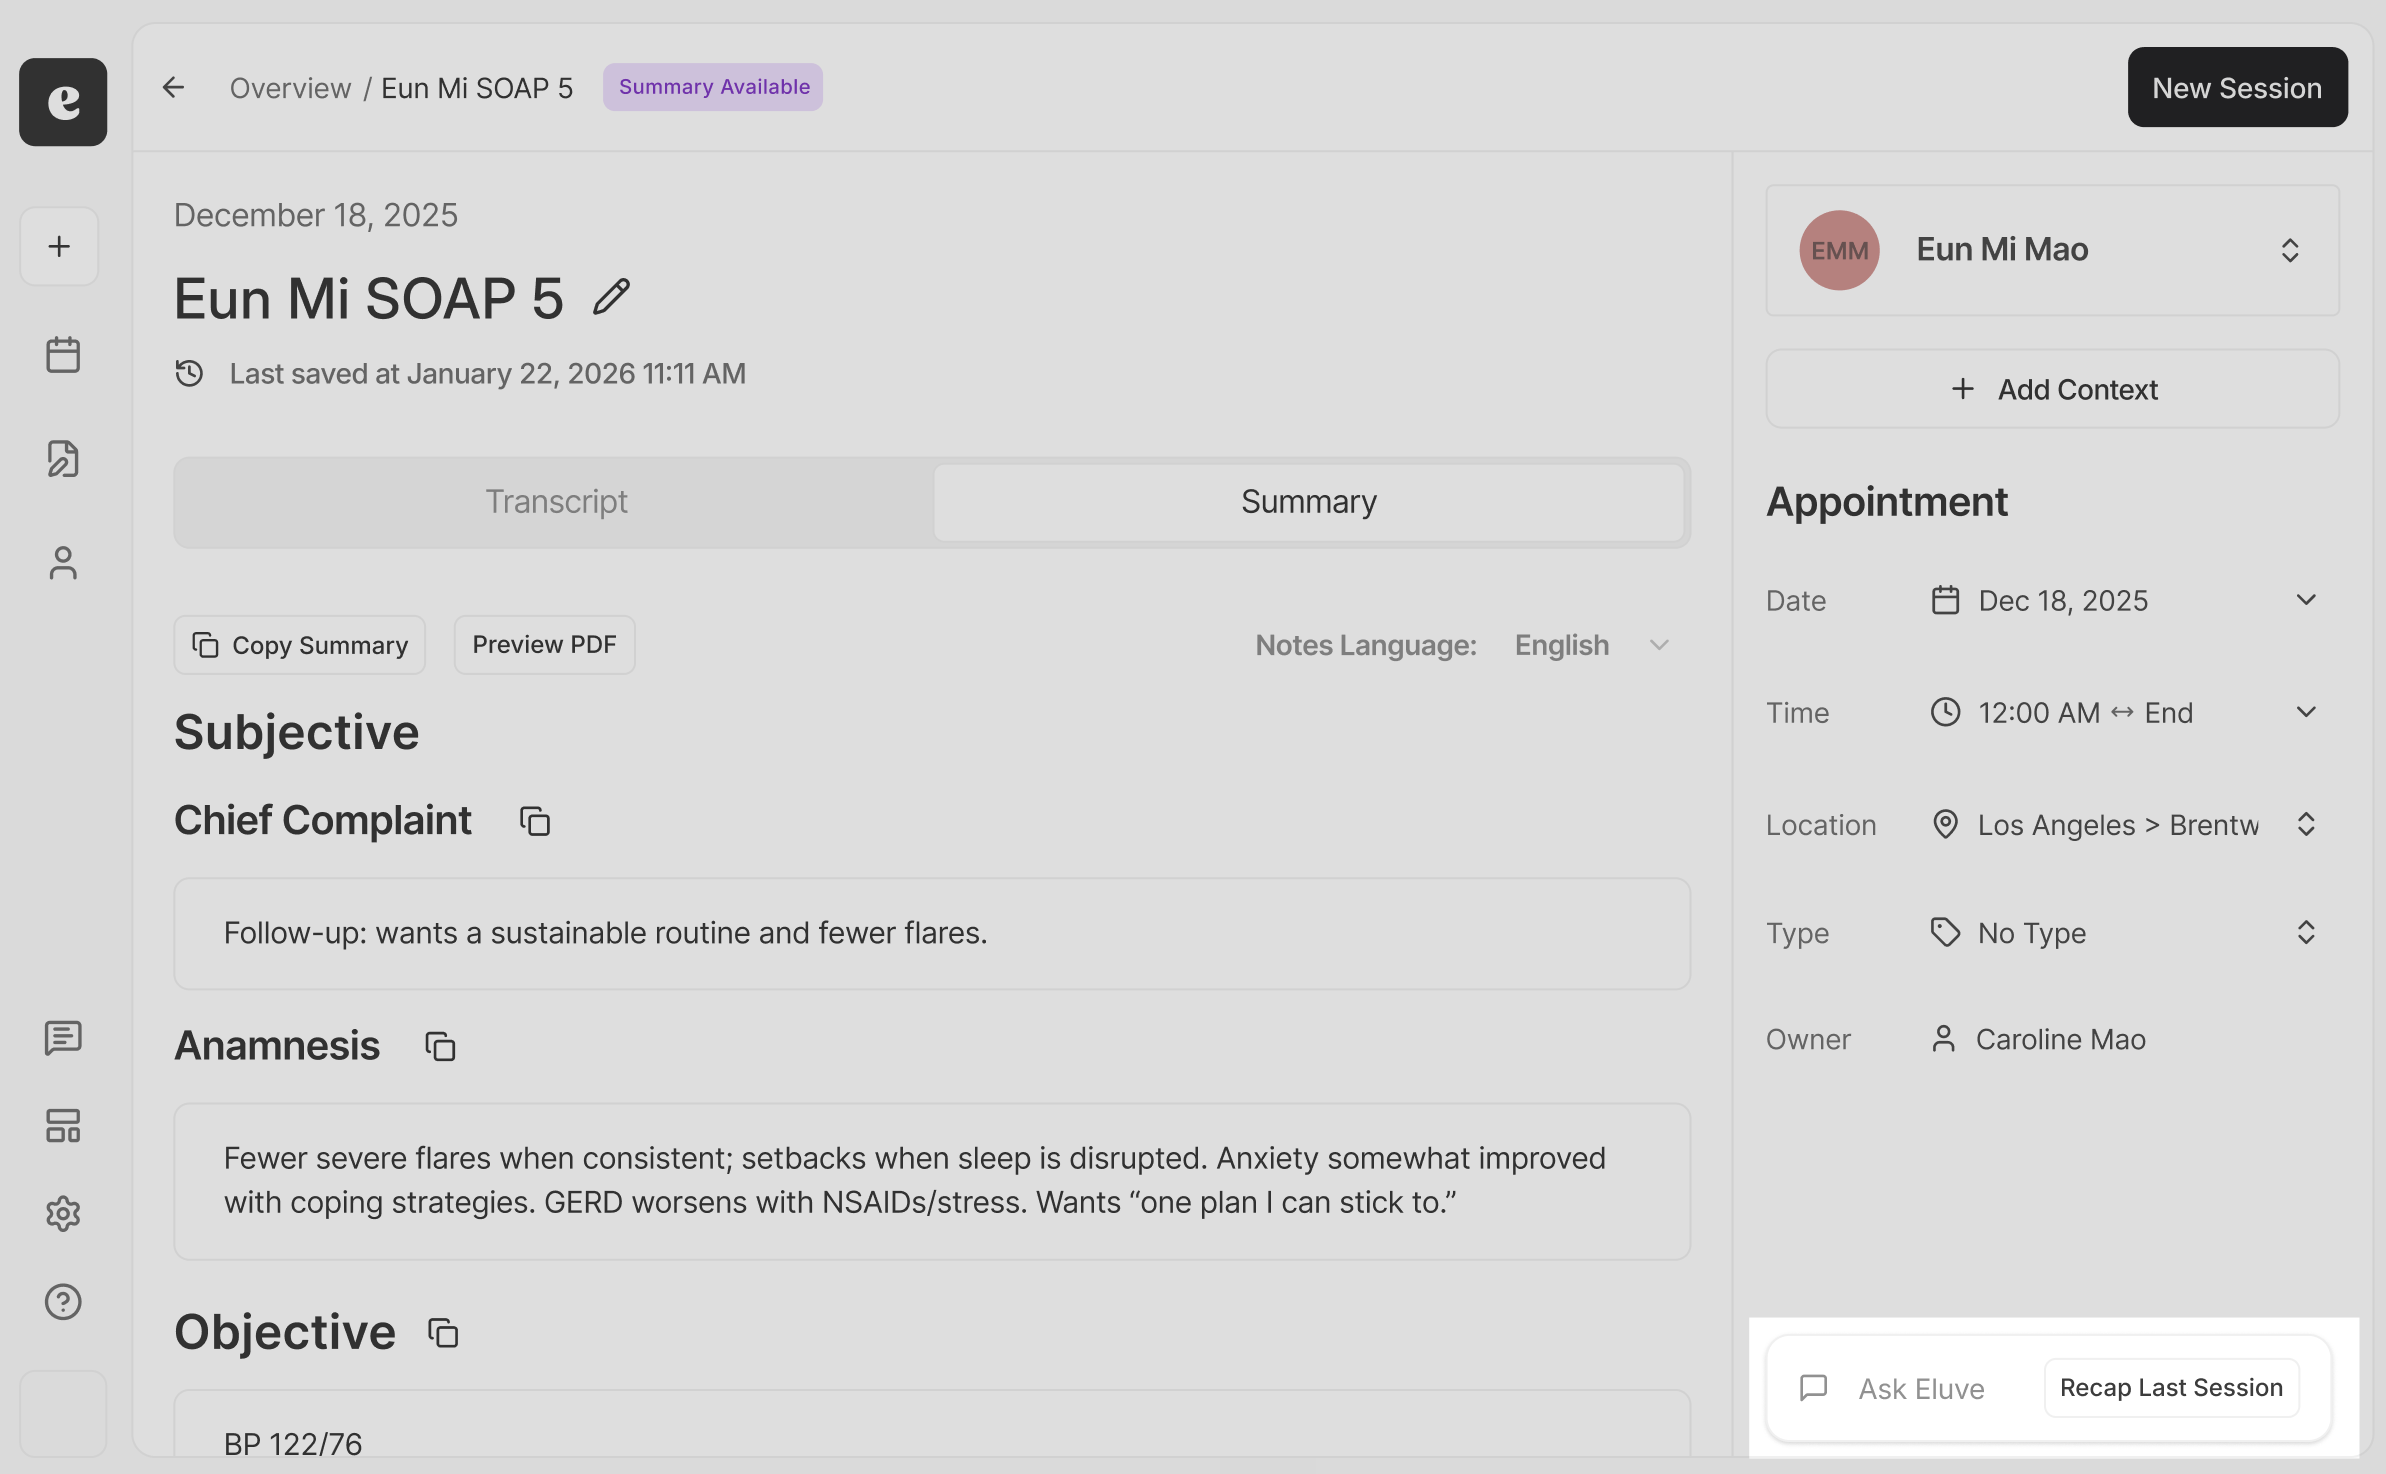This screenshot has width=2386, height=1474.
Task: Click the Copy Summary button
Action: pos(300,645)
